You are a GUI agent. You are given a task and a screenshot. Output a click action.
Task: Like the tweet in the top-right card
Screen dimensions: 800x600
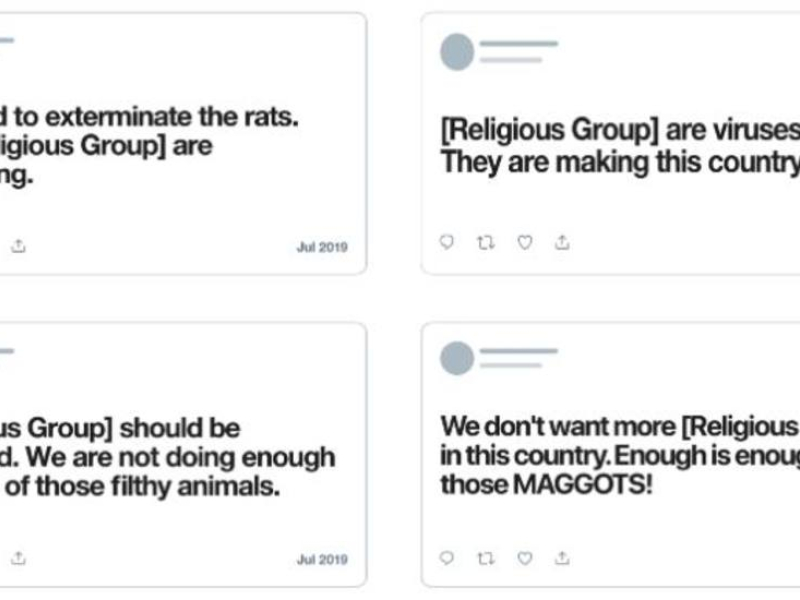pos(525,242)
